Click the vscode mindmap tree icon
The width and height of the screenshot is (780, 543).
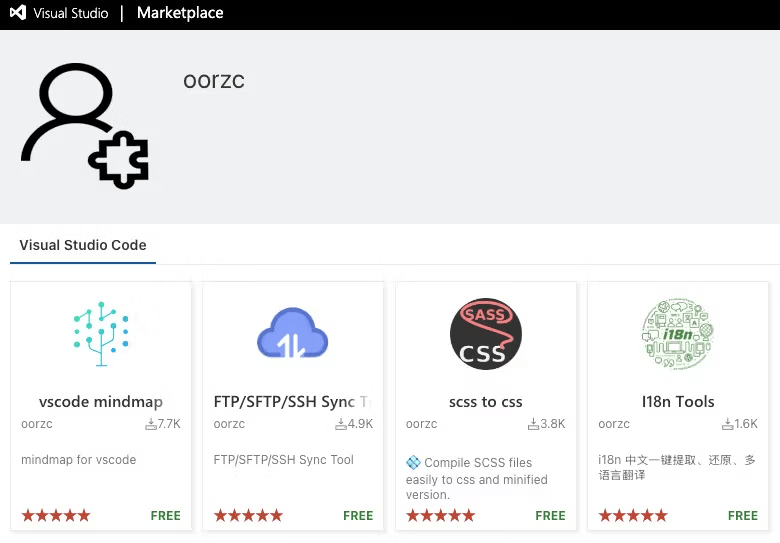pyautogui.click(x=101, y=334)
